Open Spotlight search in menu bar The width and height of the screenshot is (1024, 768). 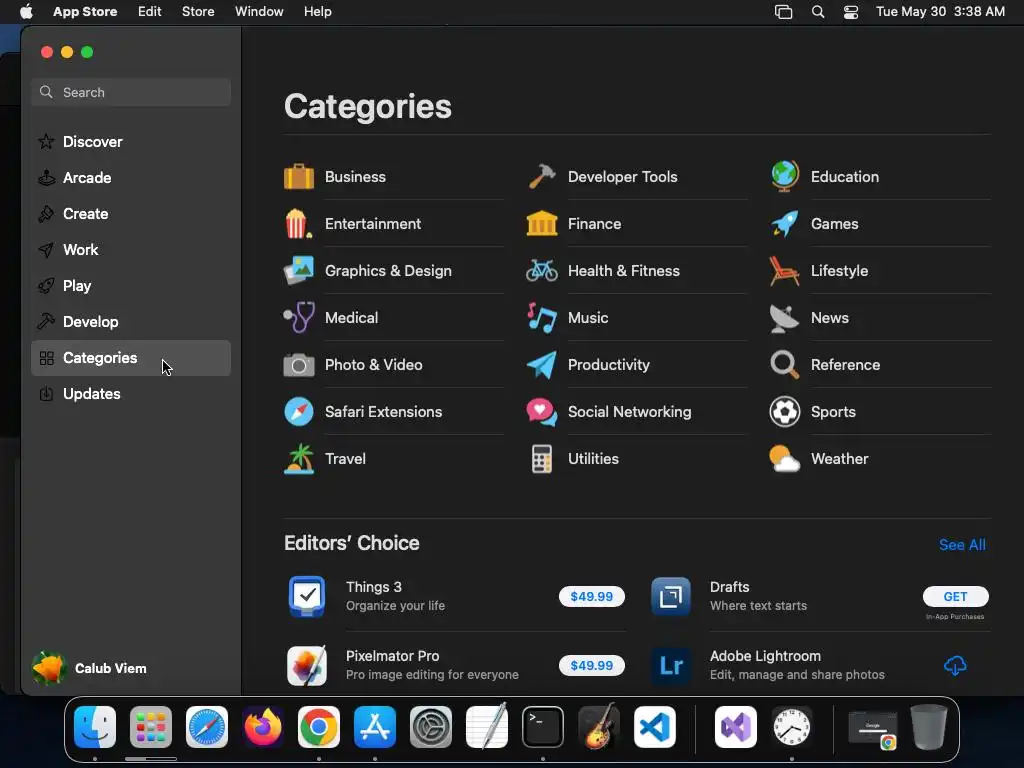(818, 12)
